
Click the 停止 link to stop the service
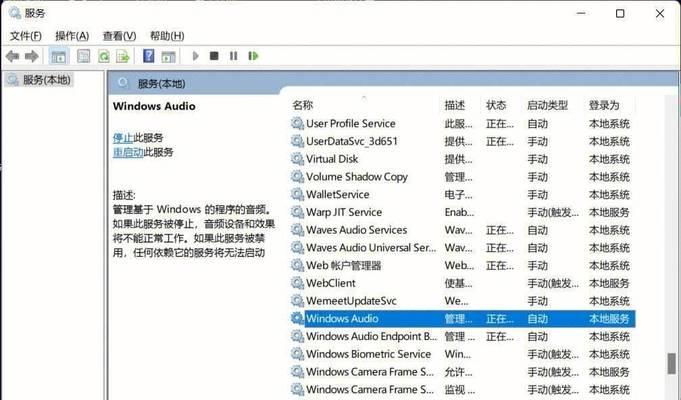point(122,138)
